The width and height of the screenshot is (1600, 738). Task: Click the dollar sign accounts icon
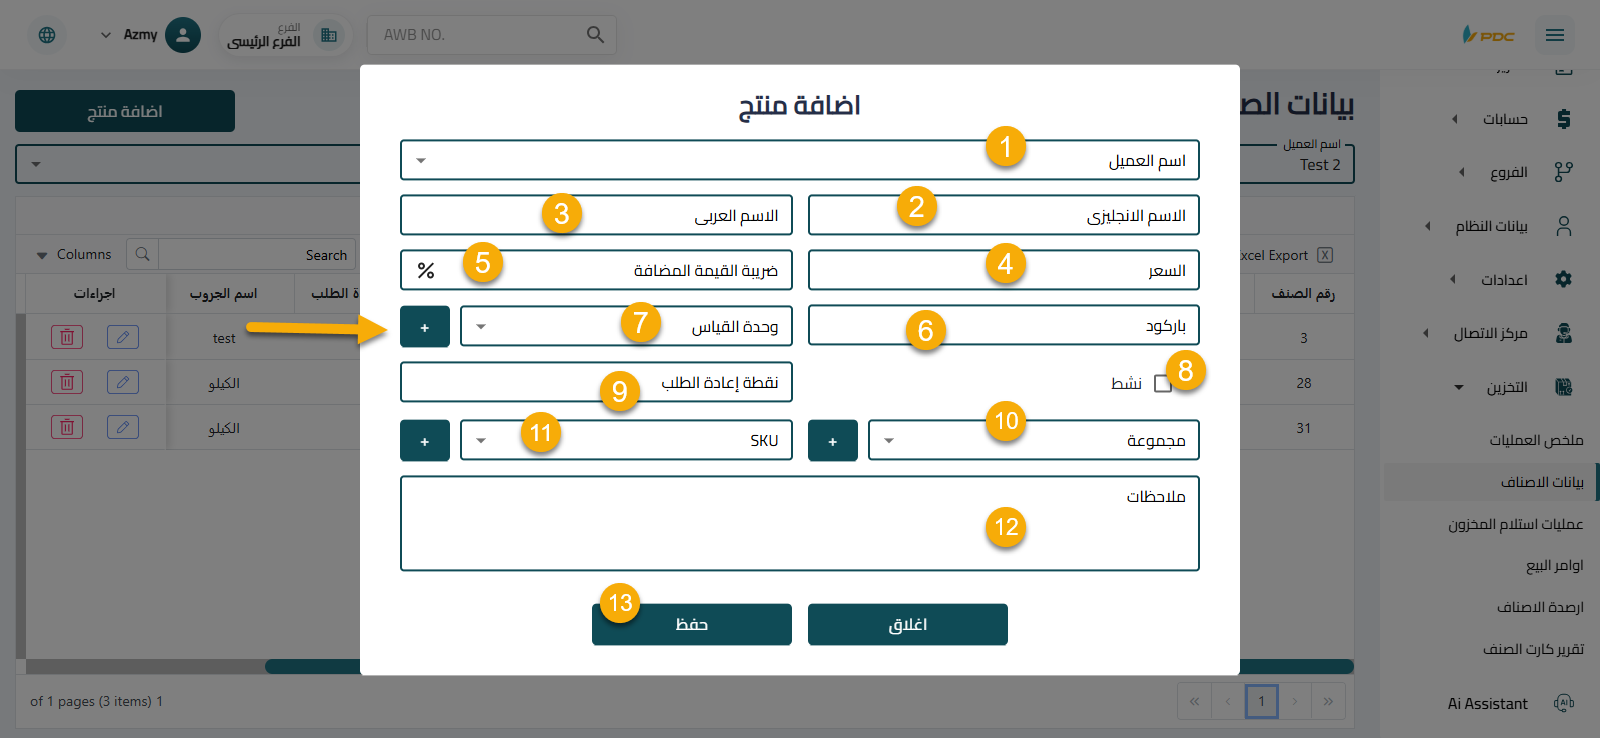point(1564,119)
